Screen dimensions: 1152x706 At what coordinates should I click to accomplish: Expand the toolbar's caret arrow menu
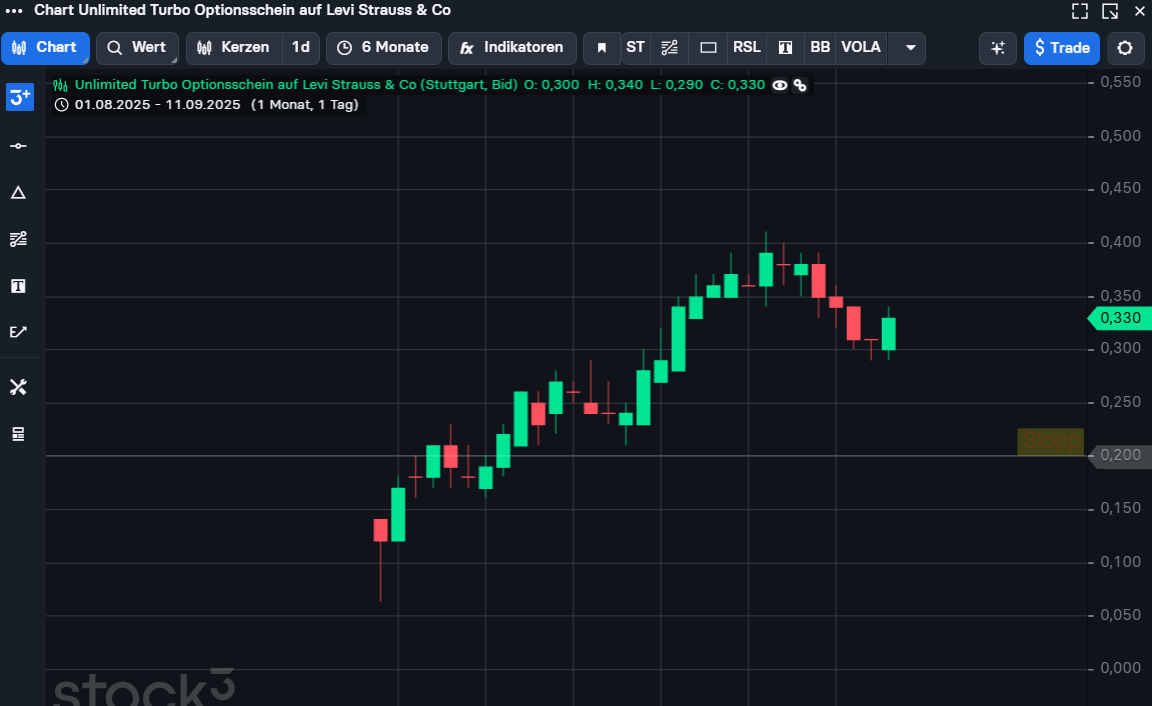coord(908,48)
